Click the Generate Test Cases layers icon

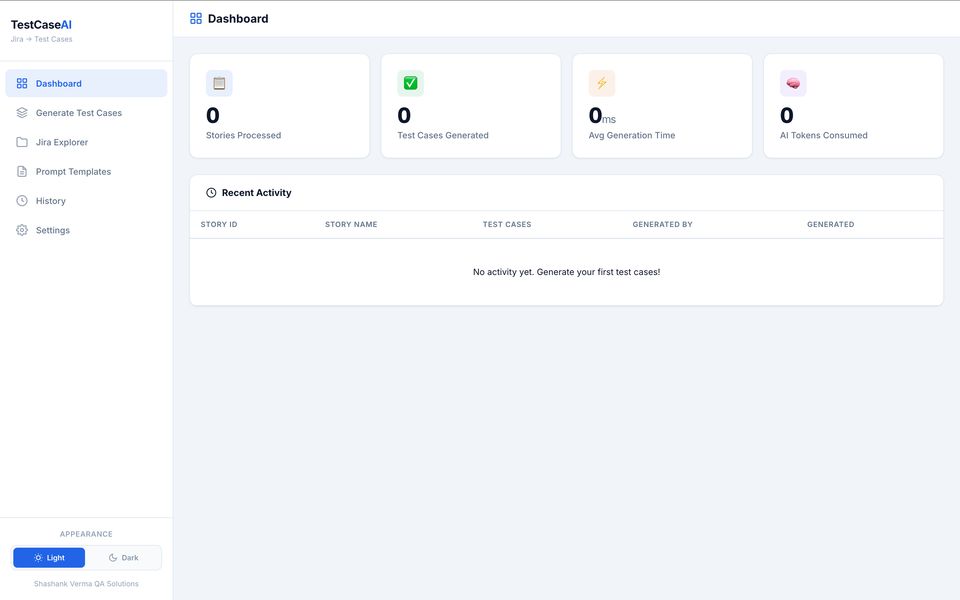[x=22, y=113]
